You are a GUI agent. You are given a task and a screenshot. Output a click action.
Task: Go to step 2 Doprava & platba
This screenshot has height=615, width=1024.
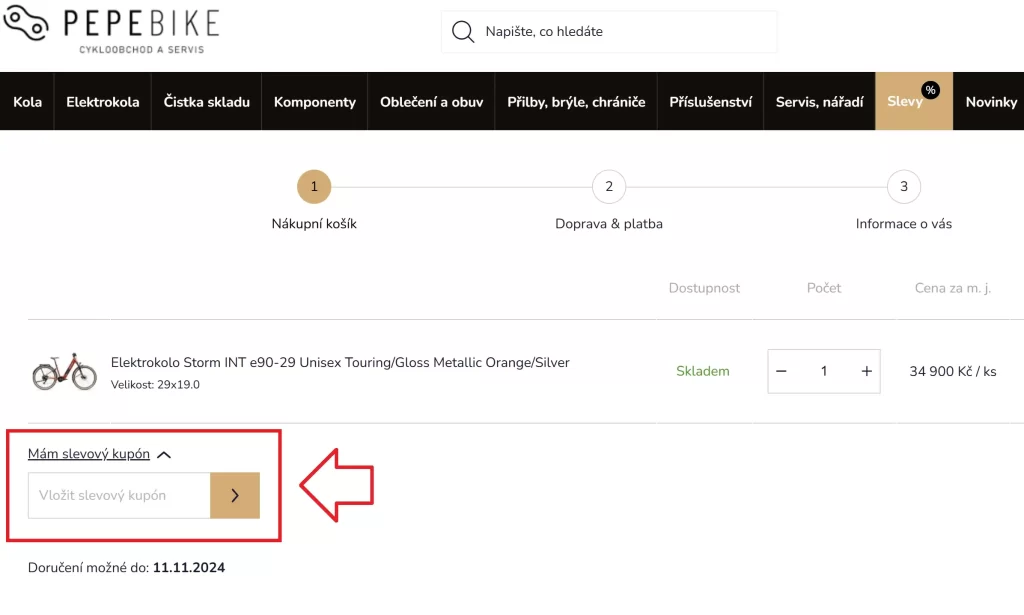pos(608,187)
